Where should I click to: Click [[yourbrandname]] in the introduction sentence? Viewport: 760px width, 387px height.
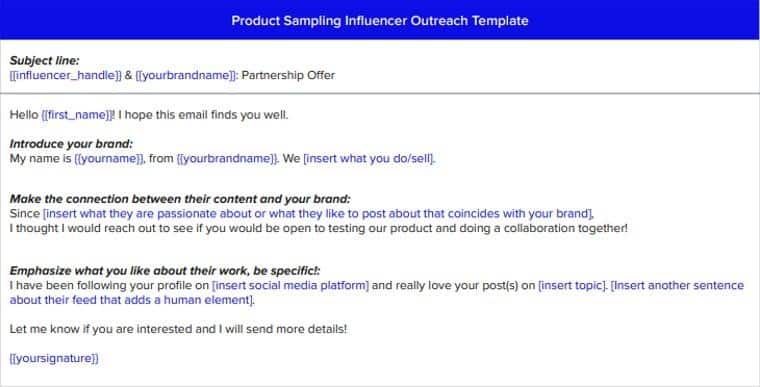click(x=228, y=159)
